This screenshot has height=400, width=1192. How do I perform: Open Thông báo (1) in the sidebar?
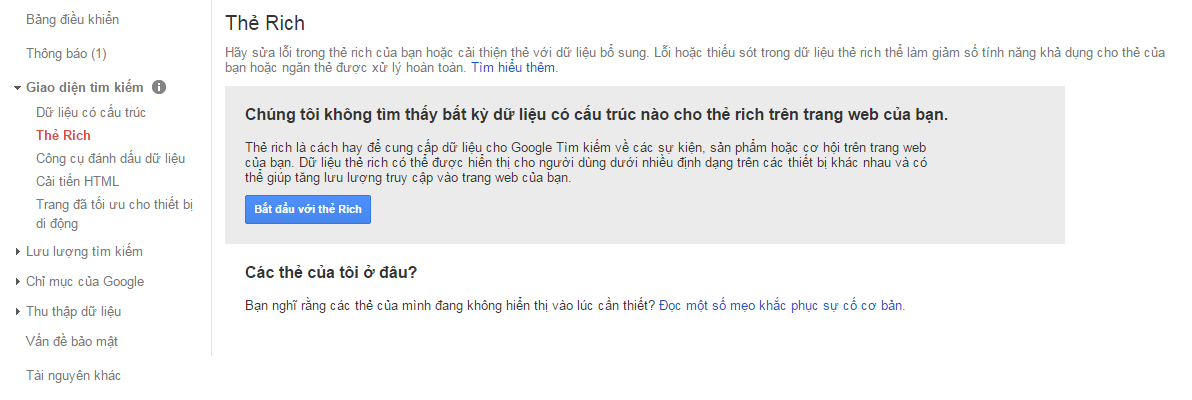(x=66, y=53)
